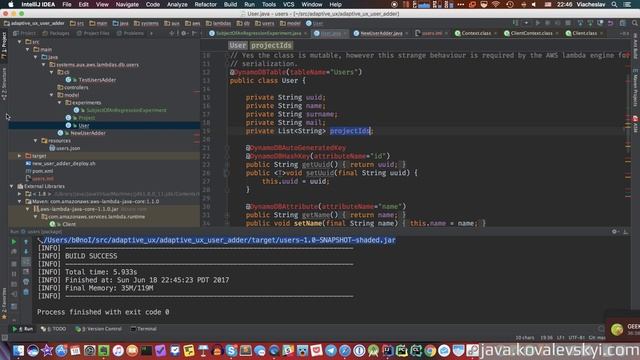This screenshot has height=360, width=640.
Task: Launch Skype from the Dock
Action: [231, 351]
